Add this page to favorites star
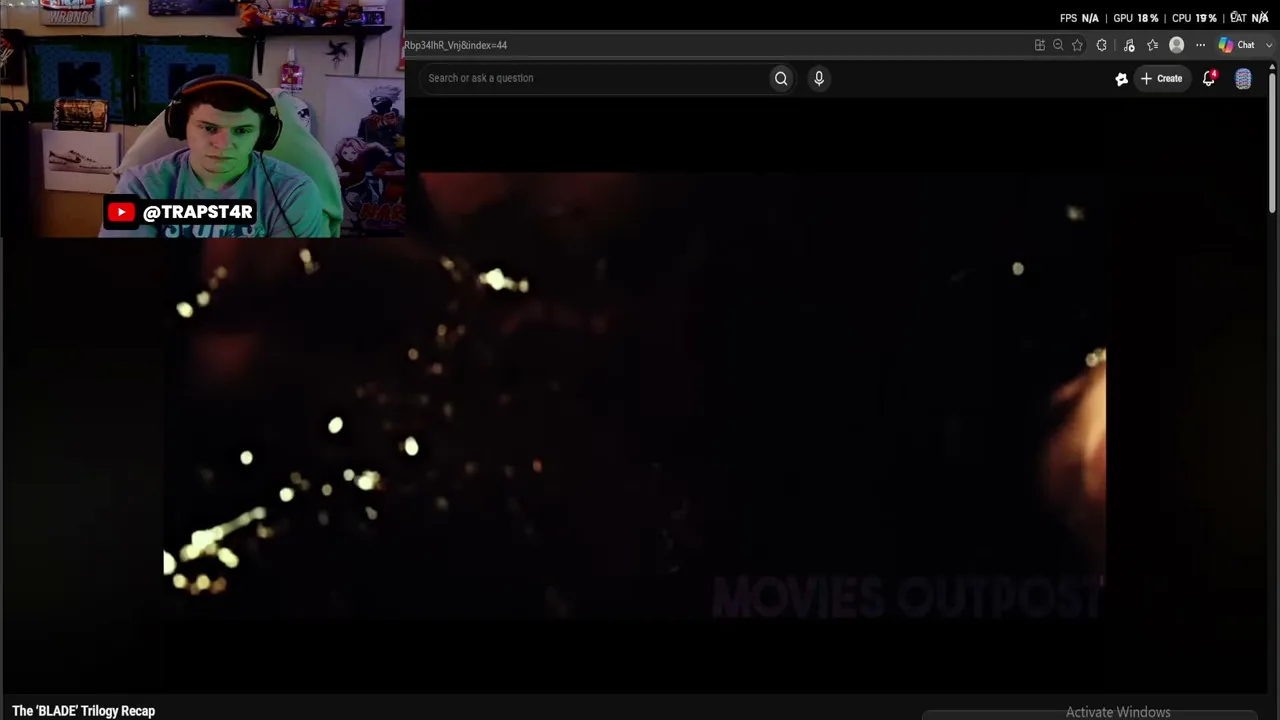1280x720 pixels. click(x=1077, y=45)
